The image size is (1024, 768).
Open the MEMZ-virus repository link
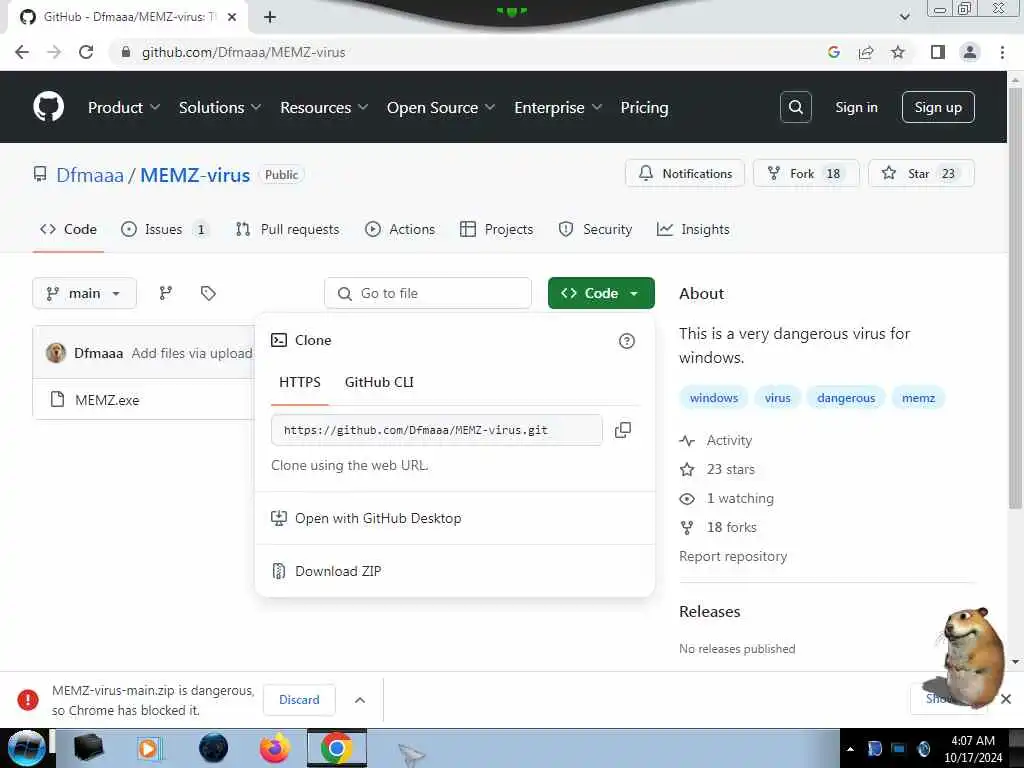pyautogui.click(x=195, y=175)
